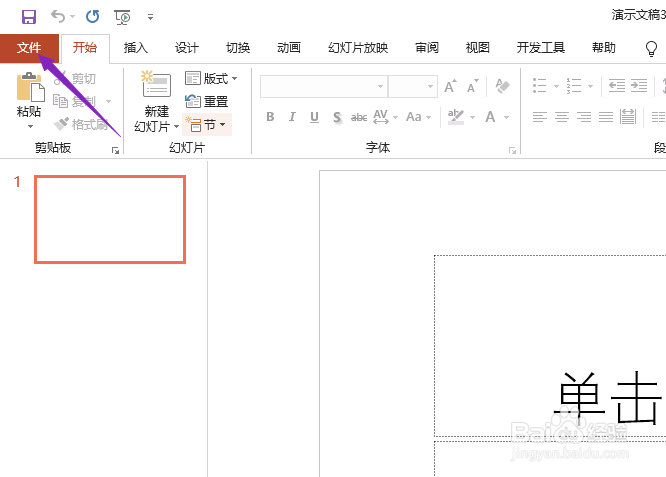Click the align left icon

coord(540,117)
